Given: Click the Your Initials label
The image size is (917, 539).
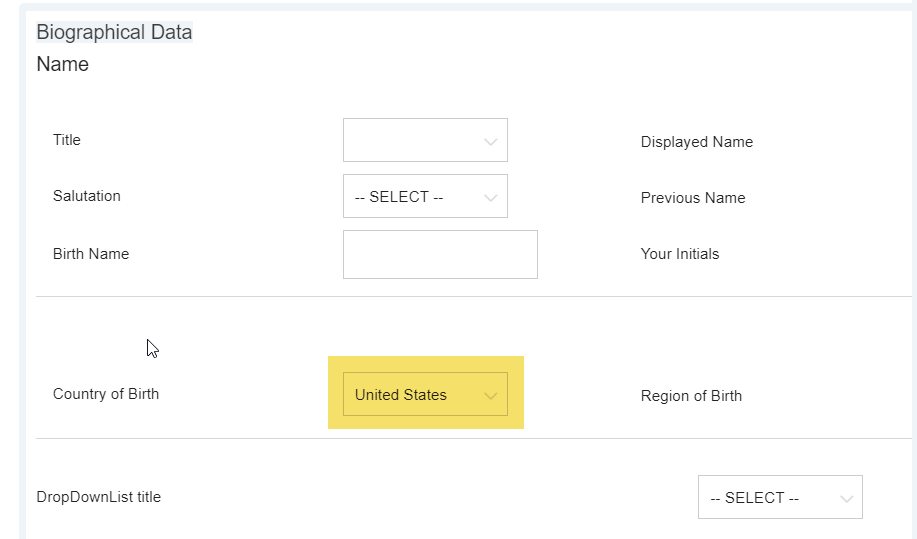Looking at the screenshot, I should pyautogui.click(x=680, y=254).
